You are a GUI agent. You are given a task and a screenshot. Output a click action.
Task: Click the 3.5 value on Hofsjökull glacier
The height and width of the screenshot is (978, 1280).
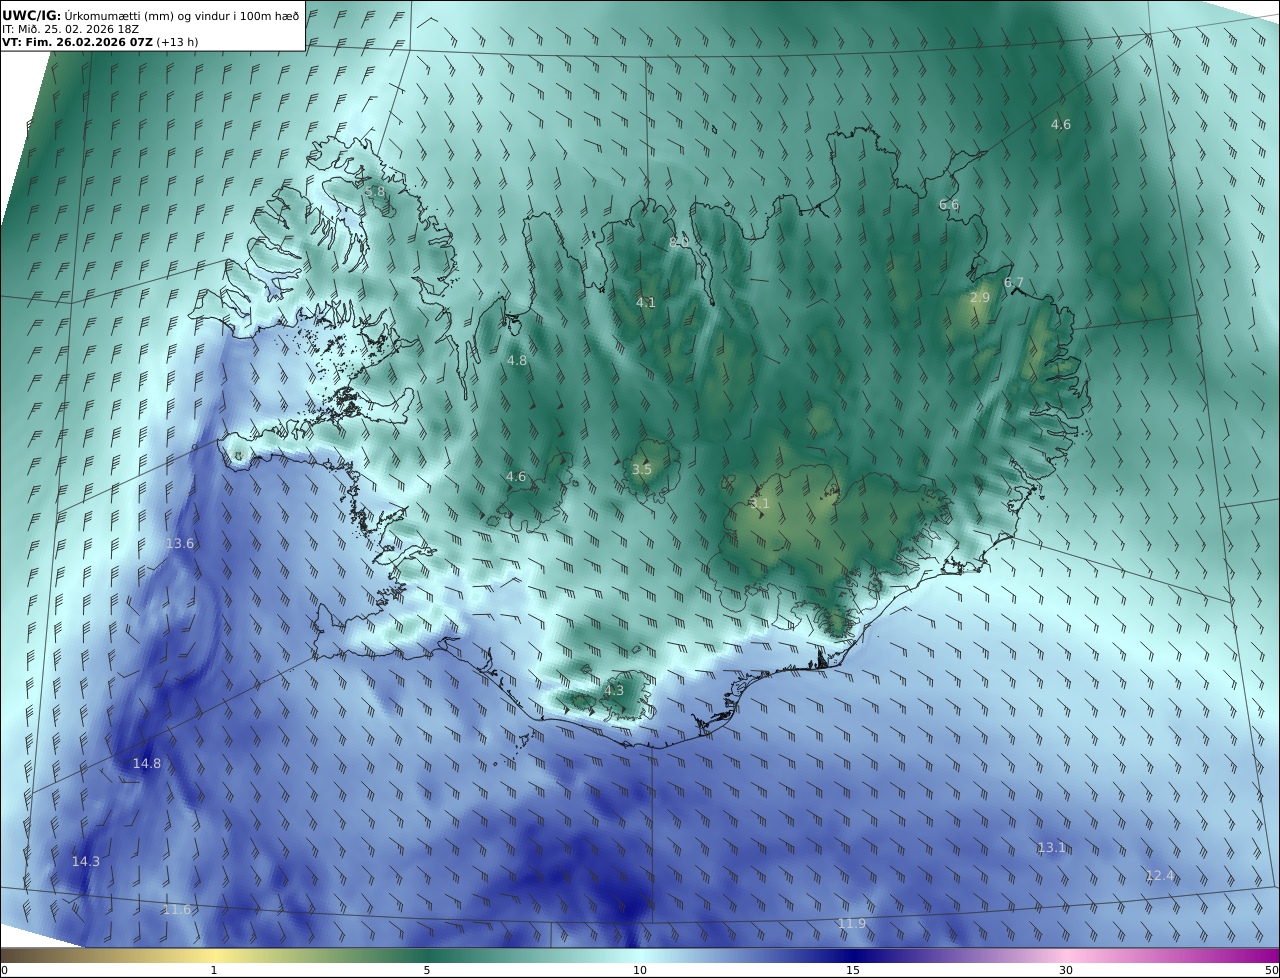[x=642, y=469]
